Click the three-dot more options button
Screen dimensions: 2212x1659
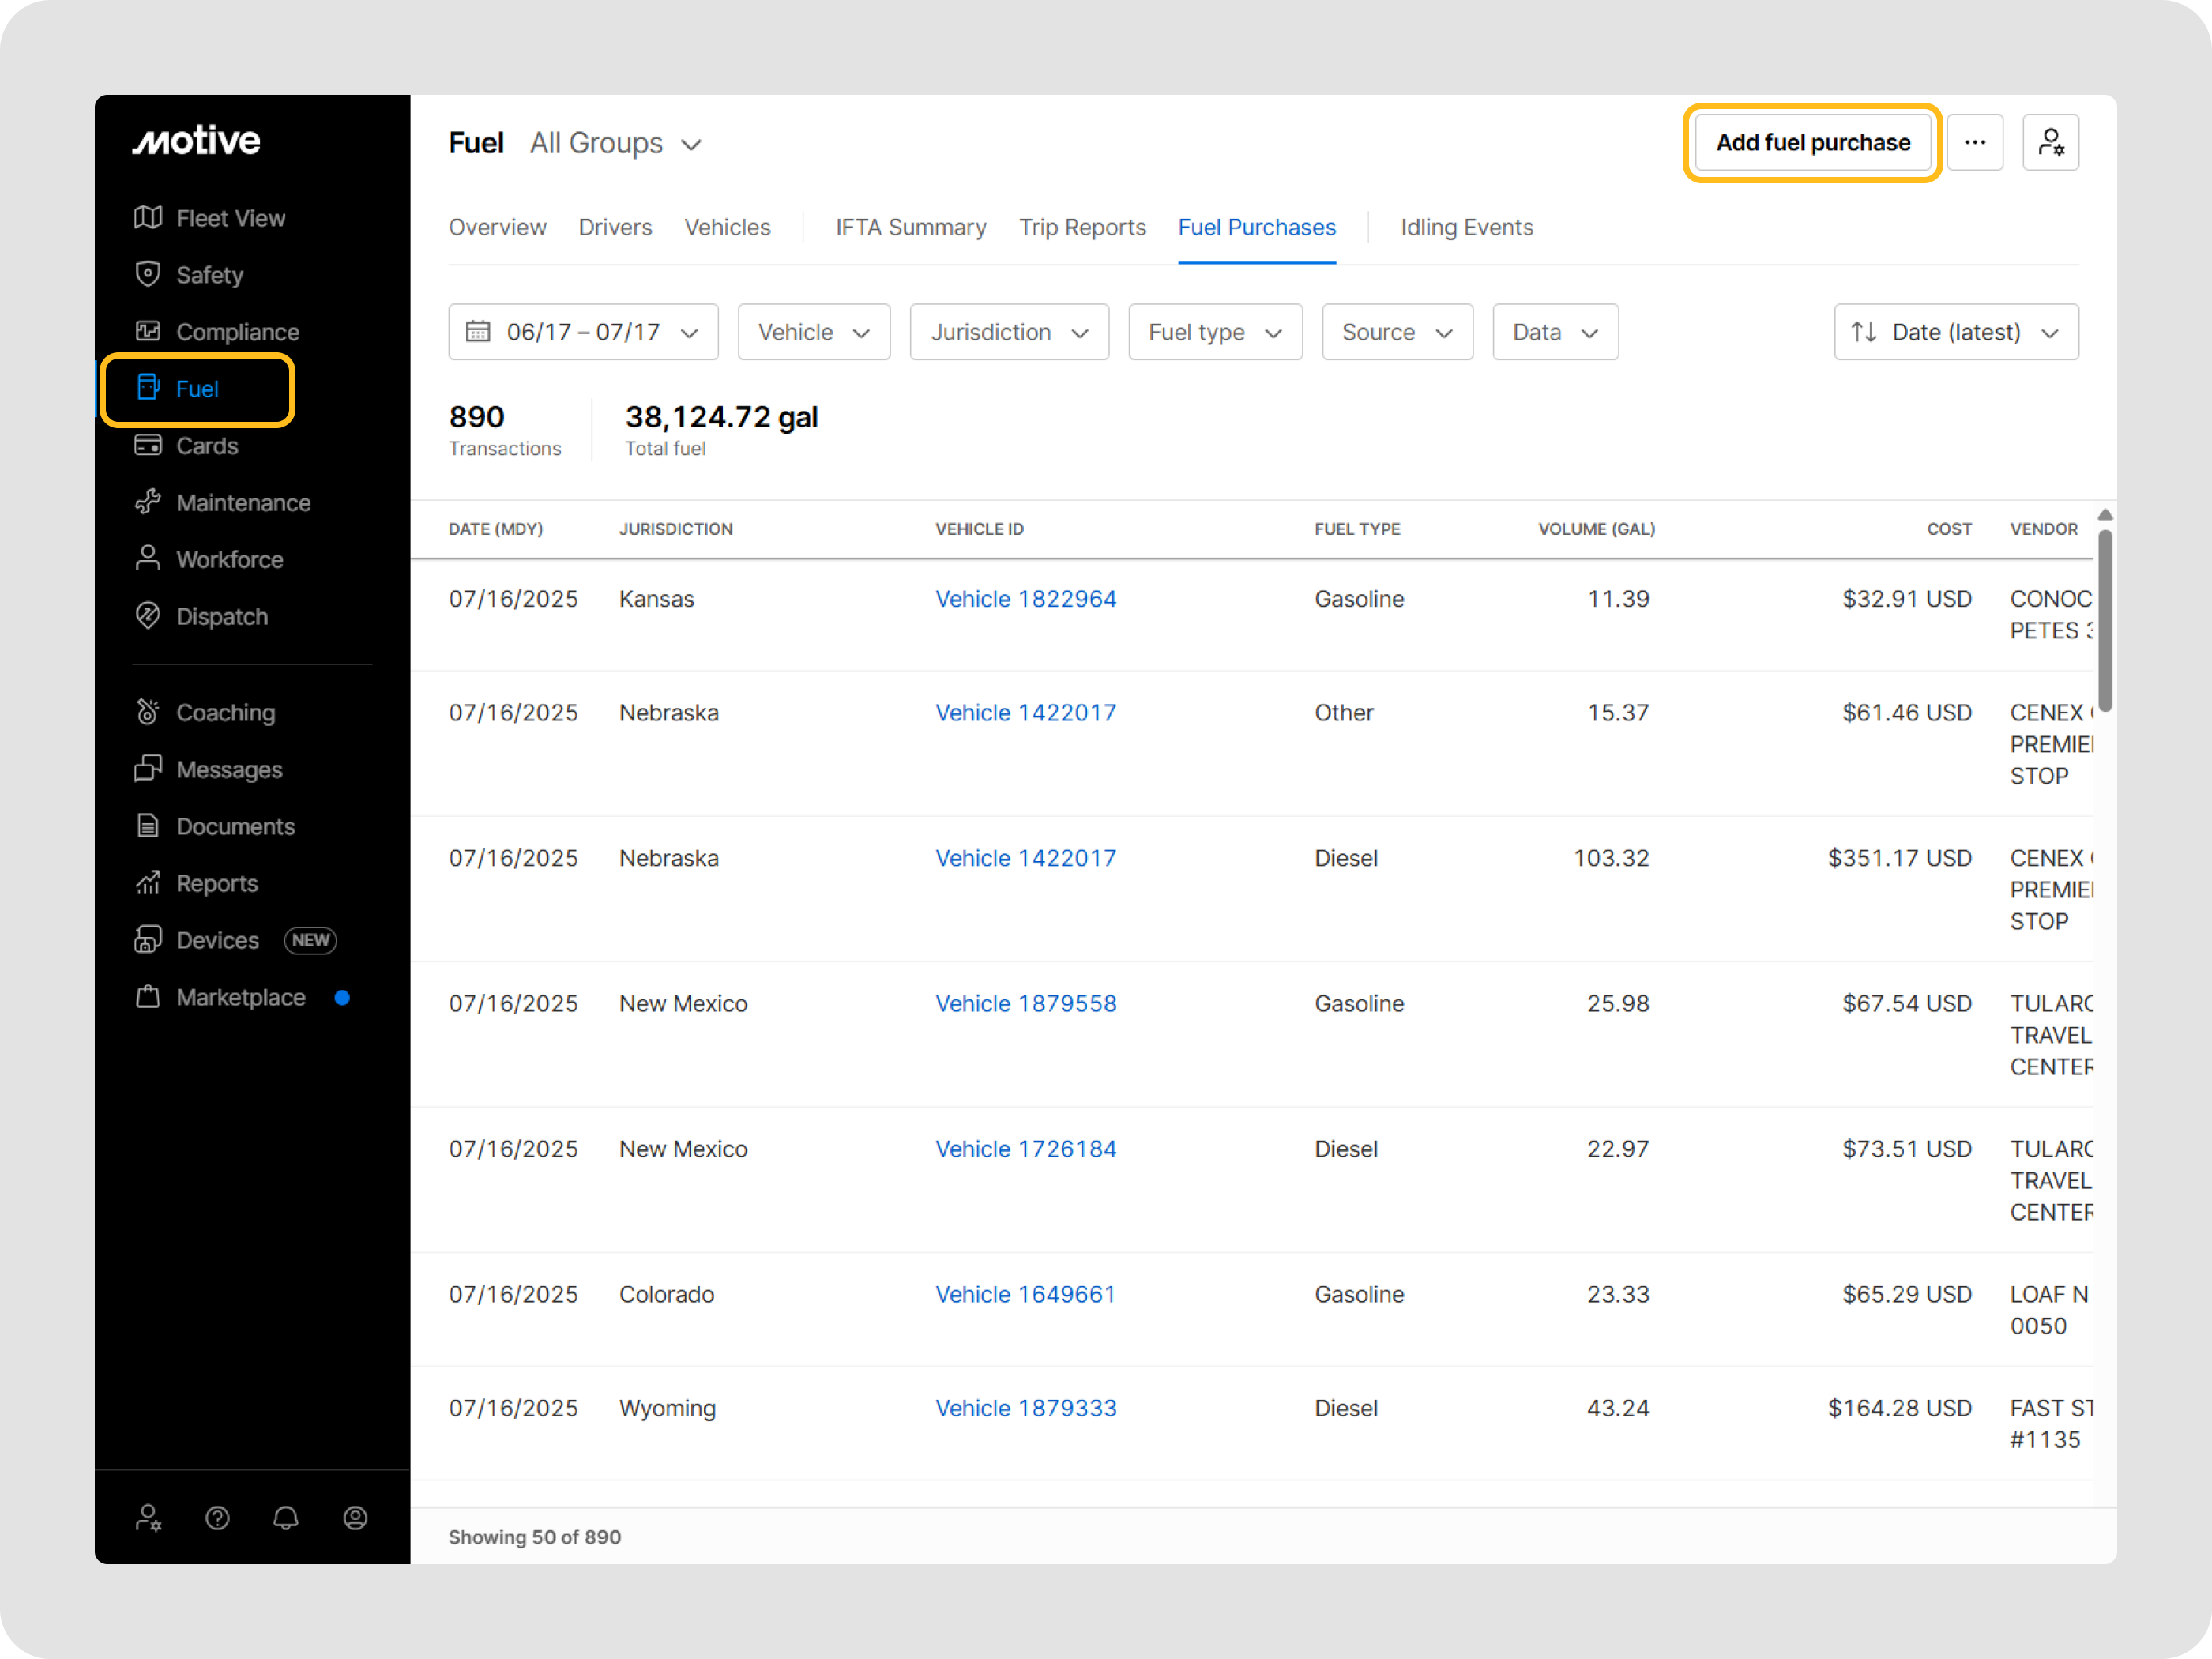[1974, 143]
